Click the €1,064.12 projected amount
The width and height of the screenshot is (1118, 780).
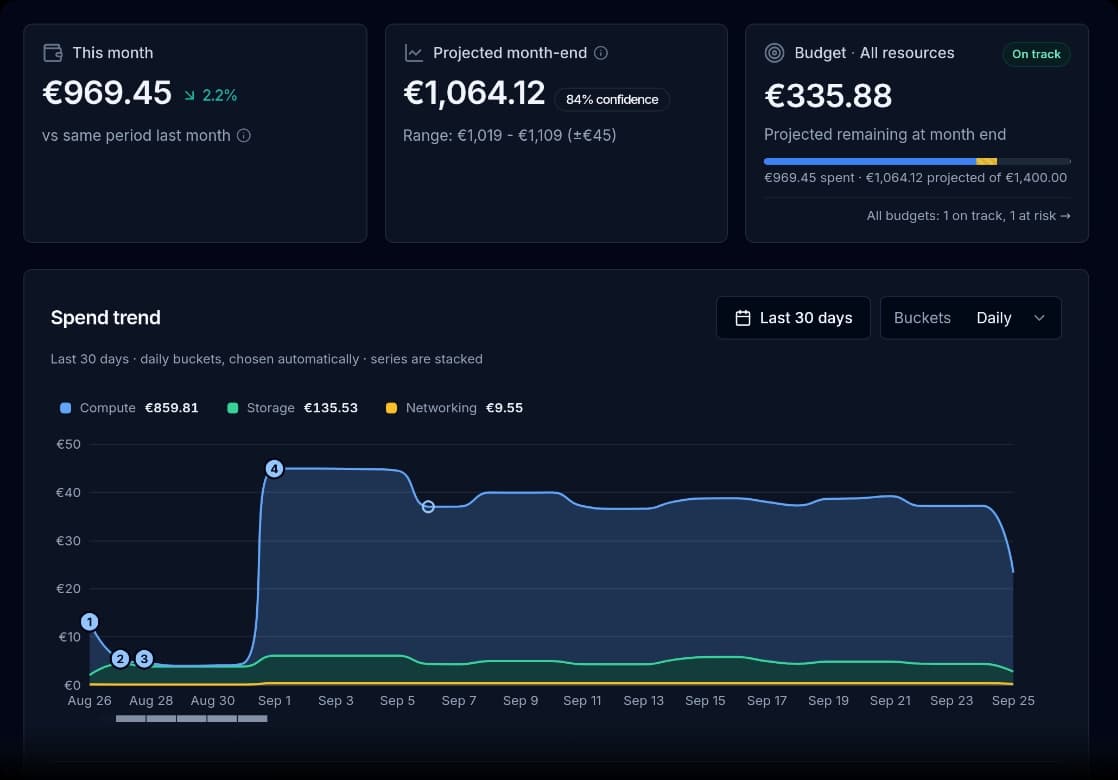pos(474,93)
